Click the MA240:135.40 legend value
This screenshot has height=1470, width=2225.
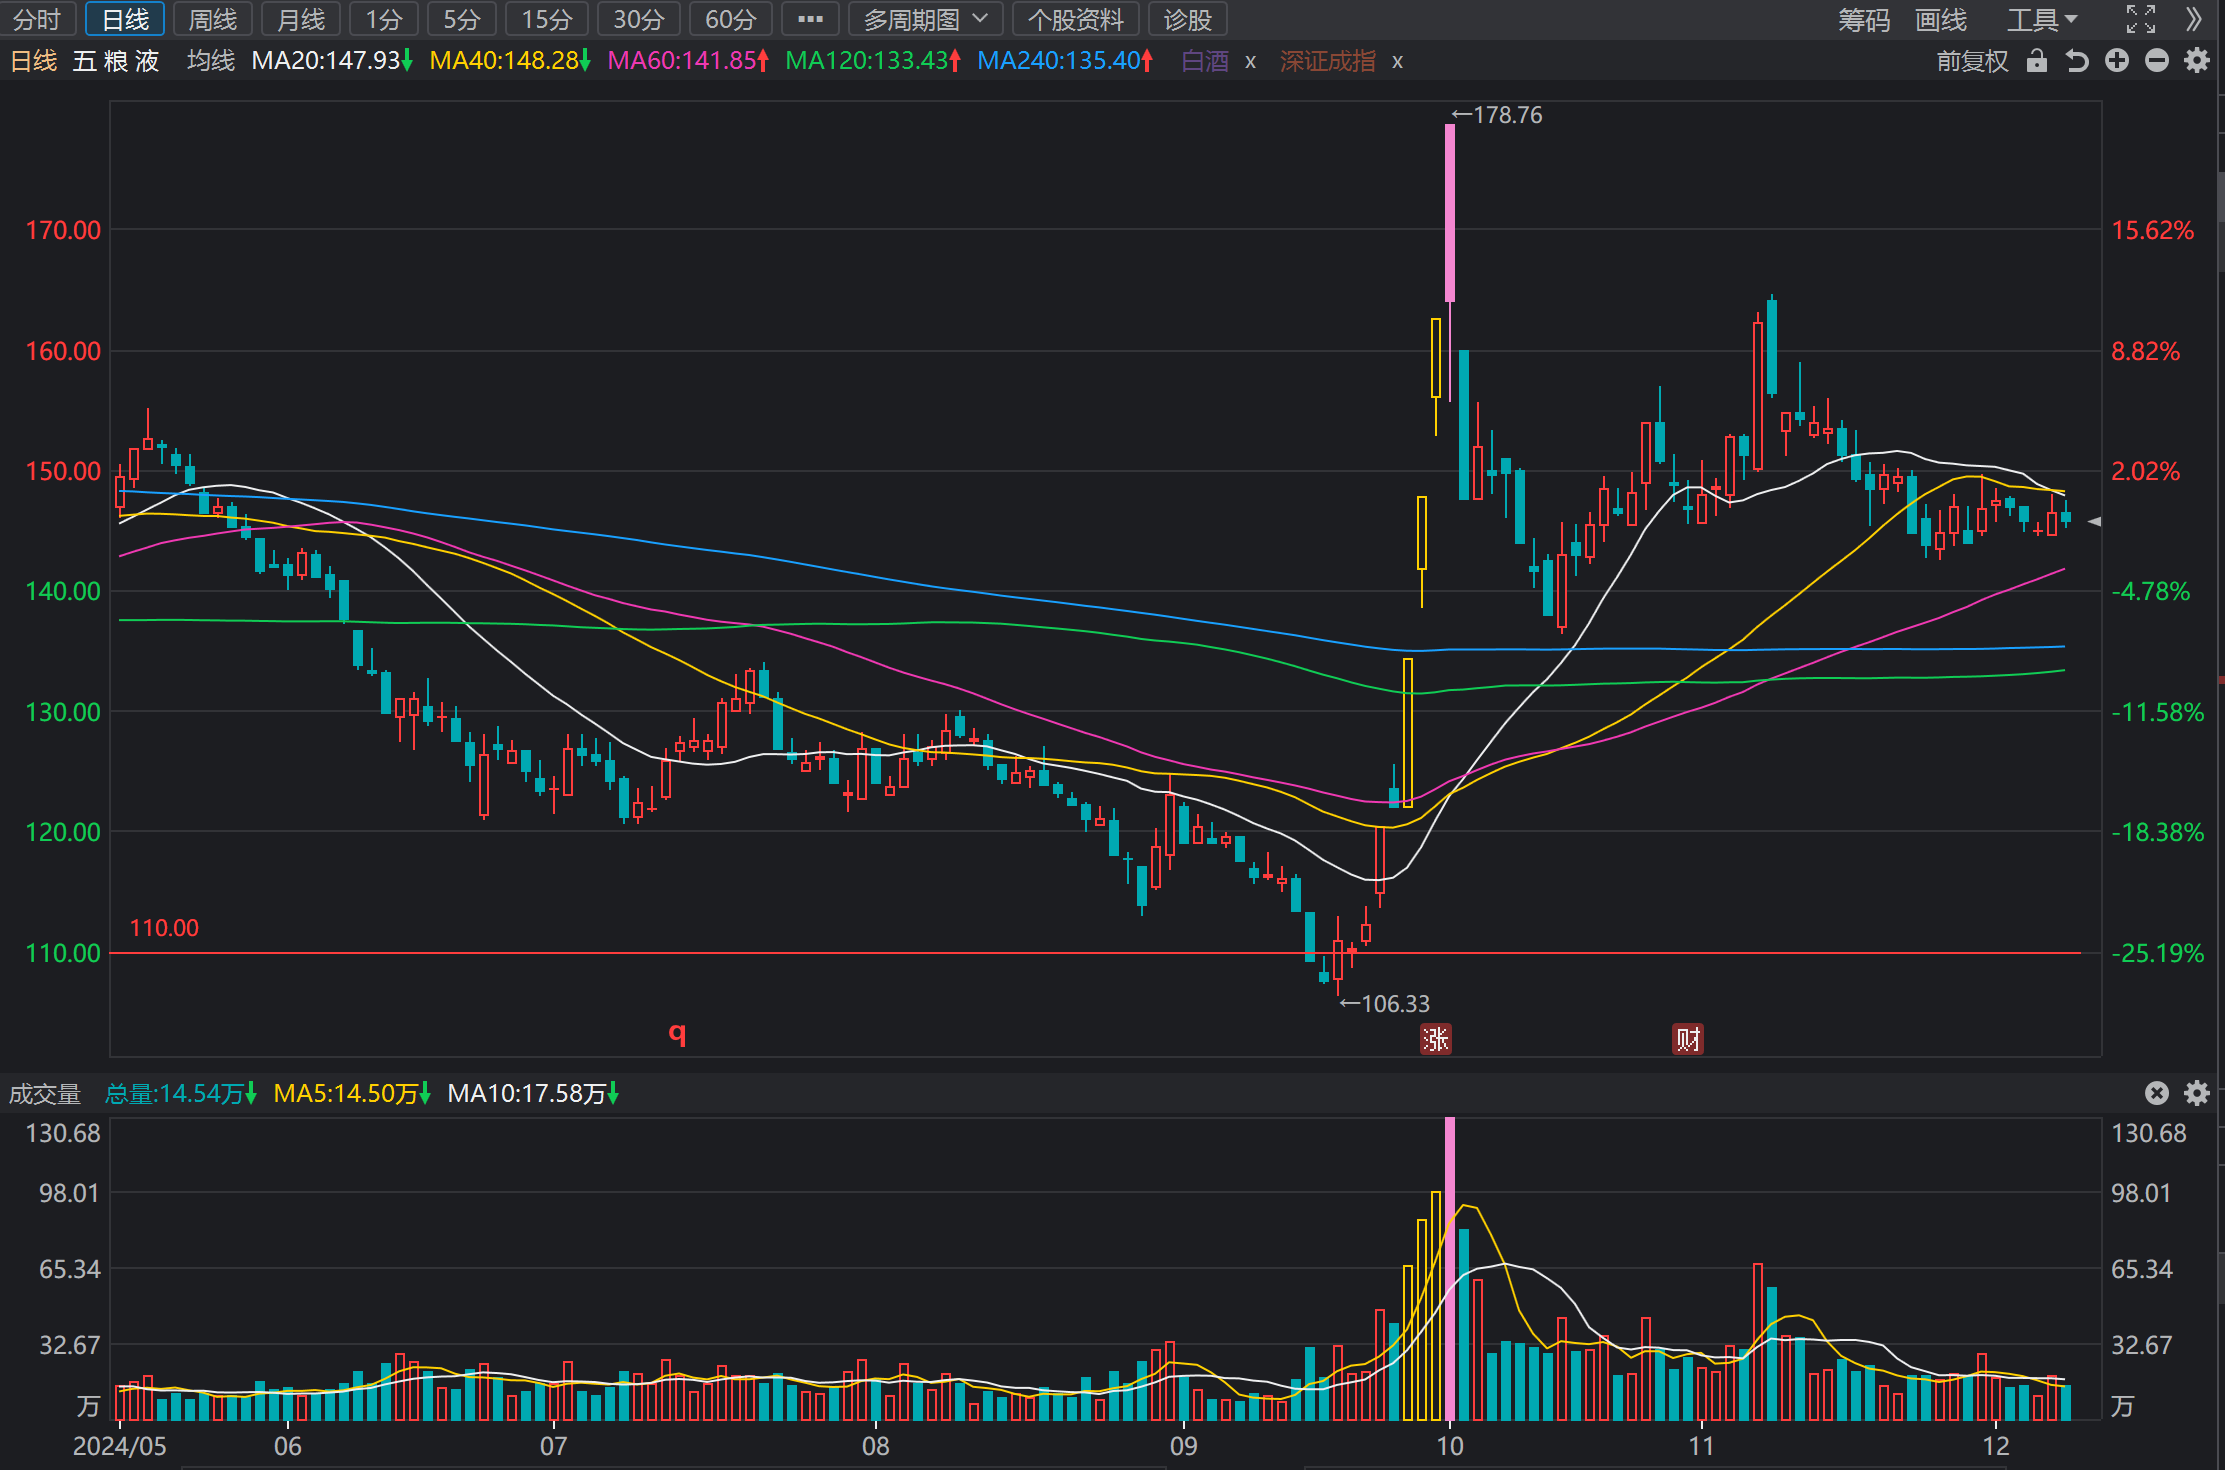tap(1065, 61)
